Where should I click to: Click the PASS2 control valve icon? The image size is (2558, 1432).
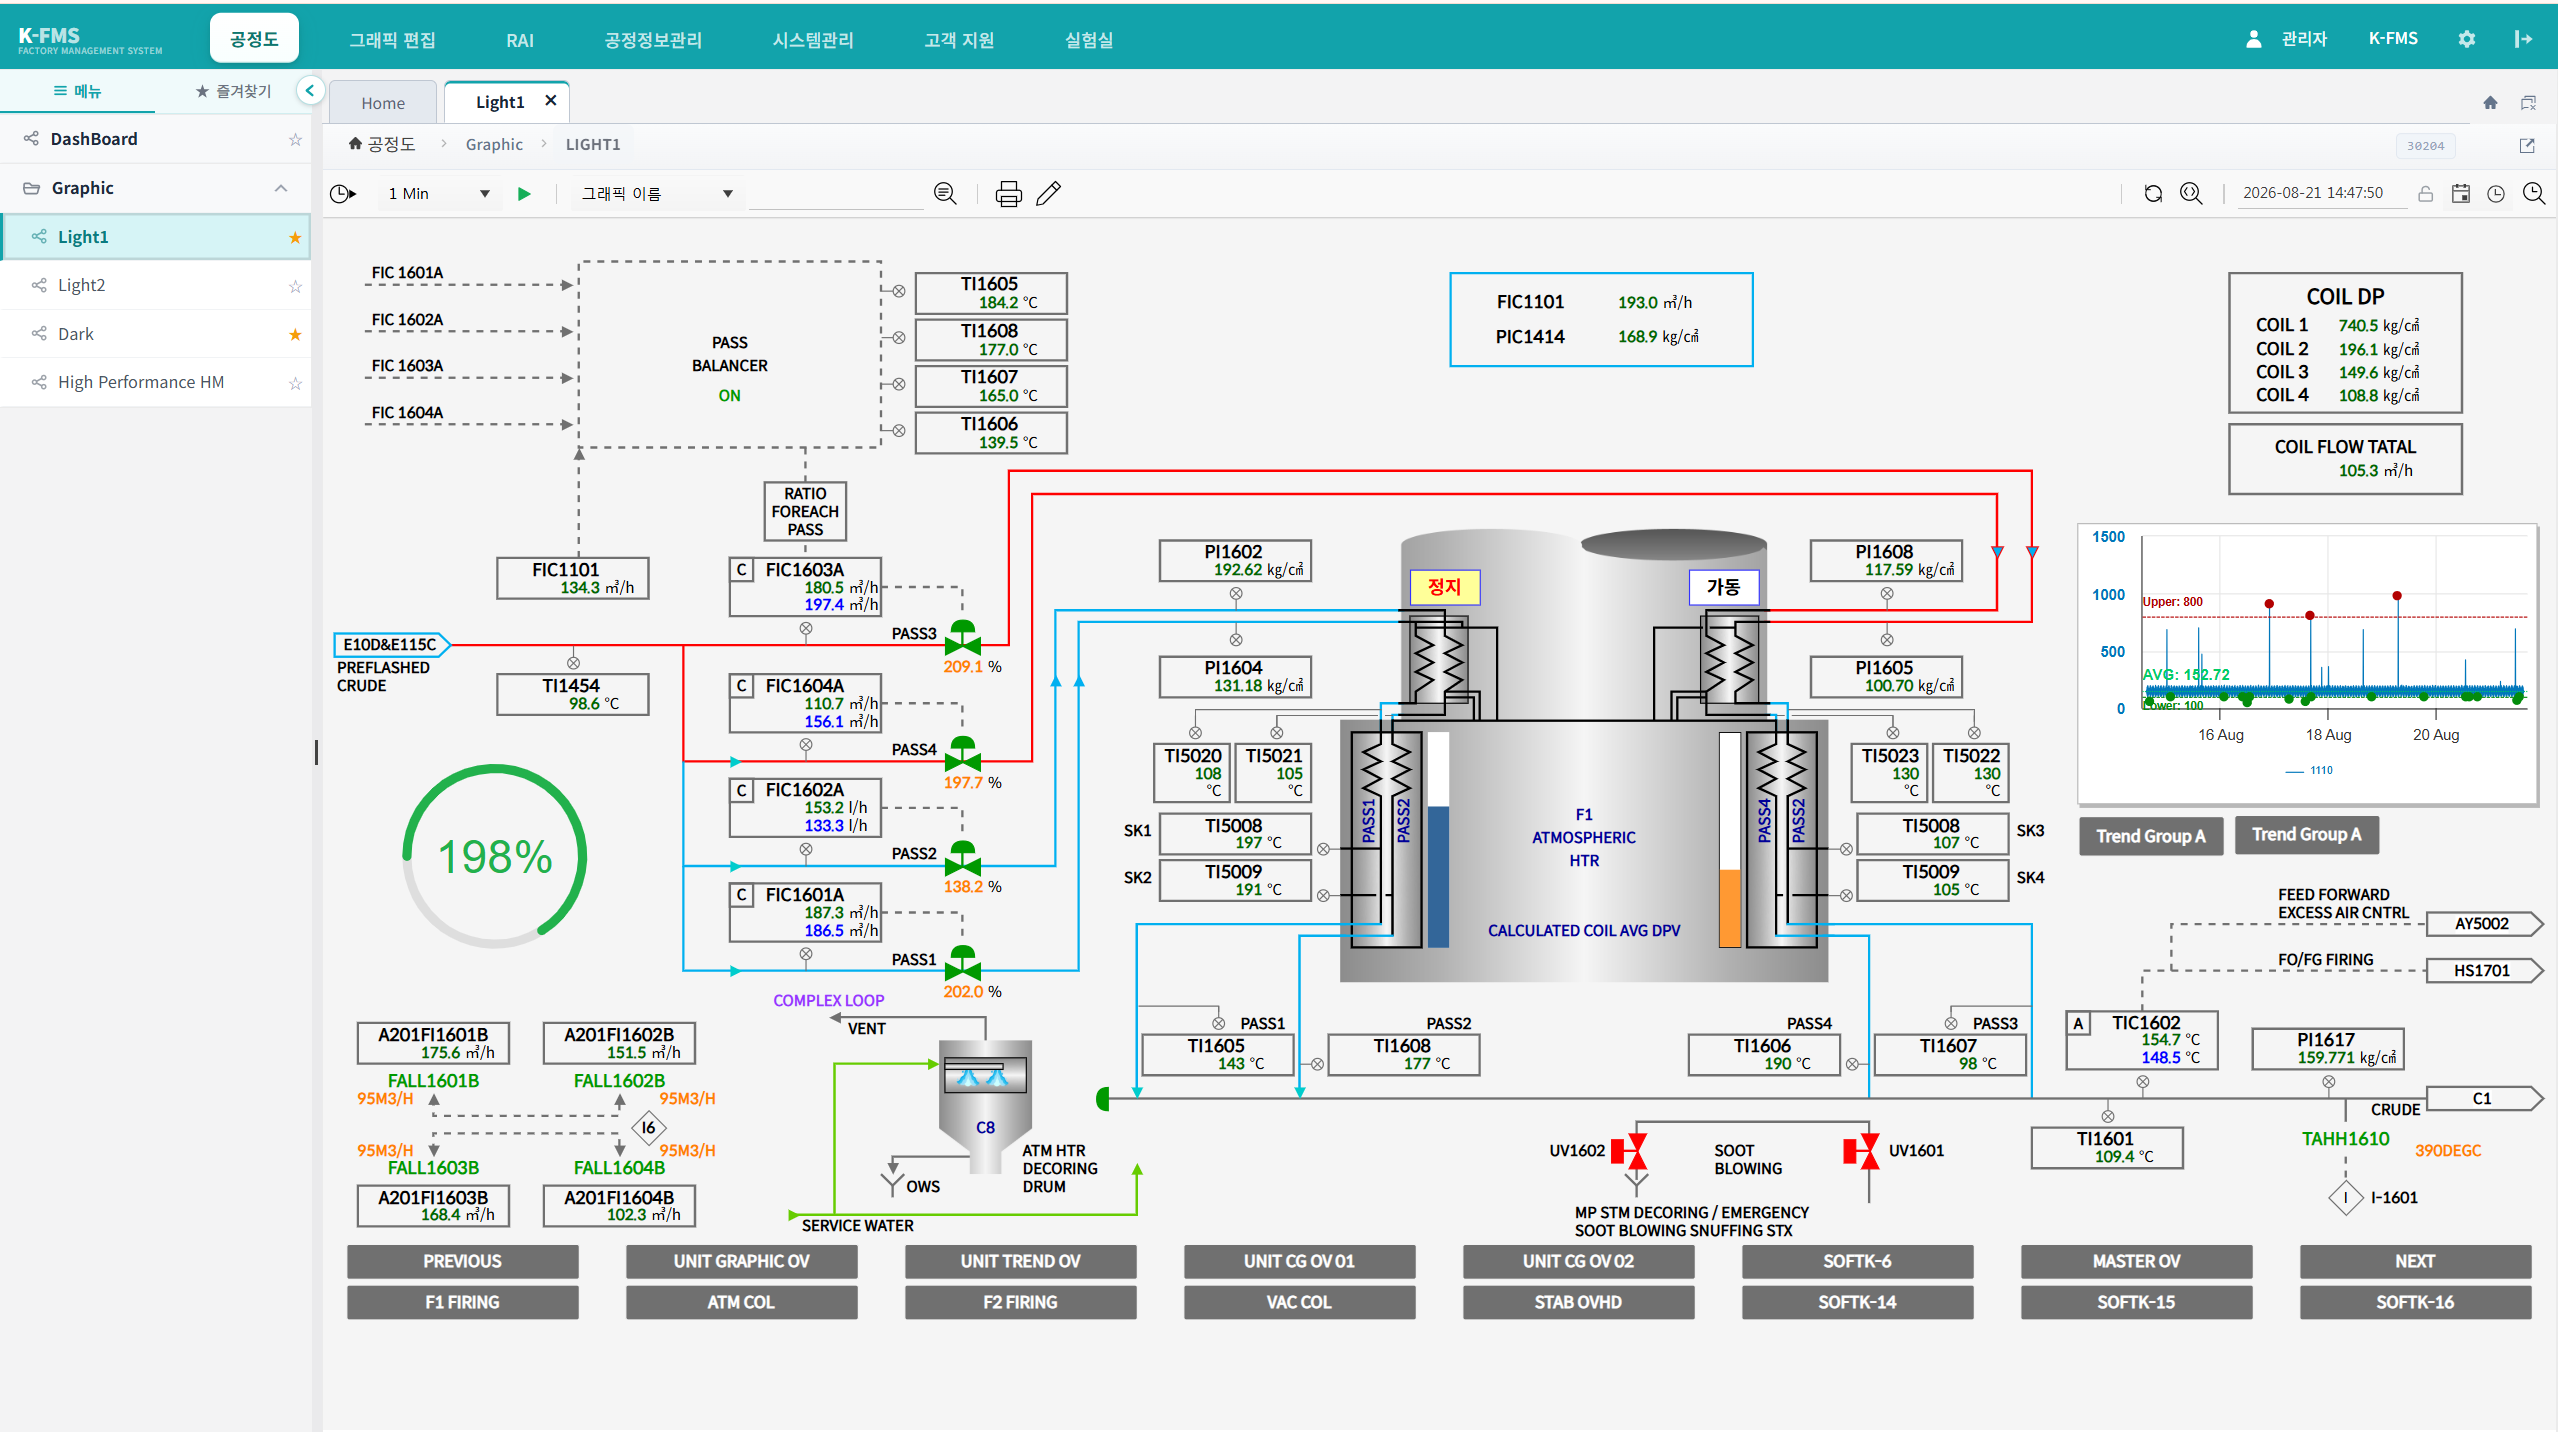pyautogui.click(x=962, y=859)
